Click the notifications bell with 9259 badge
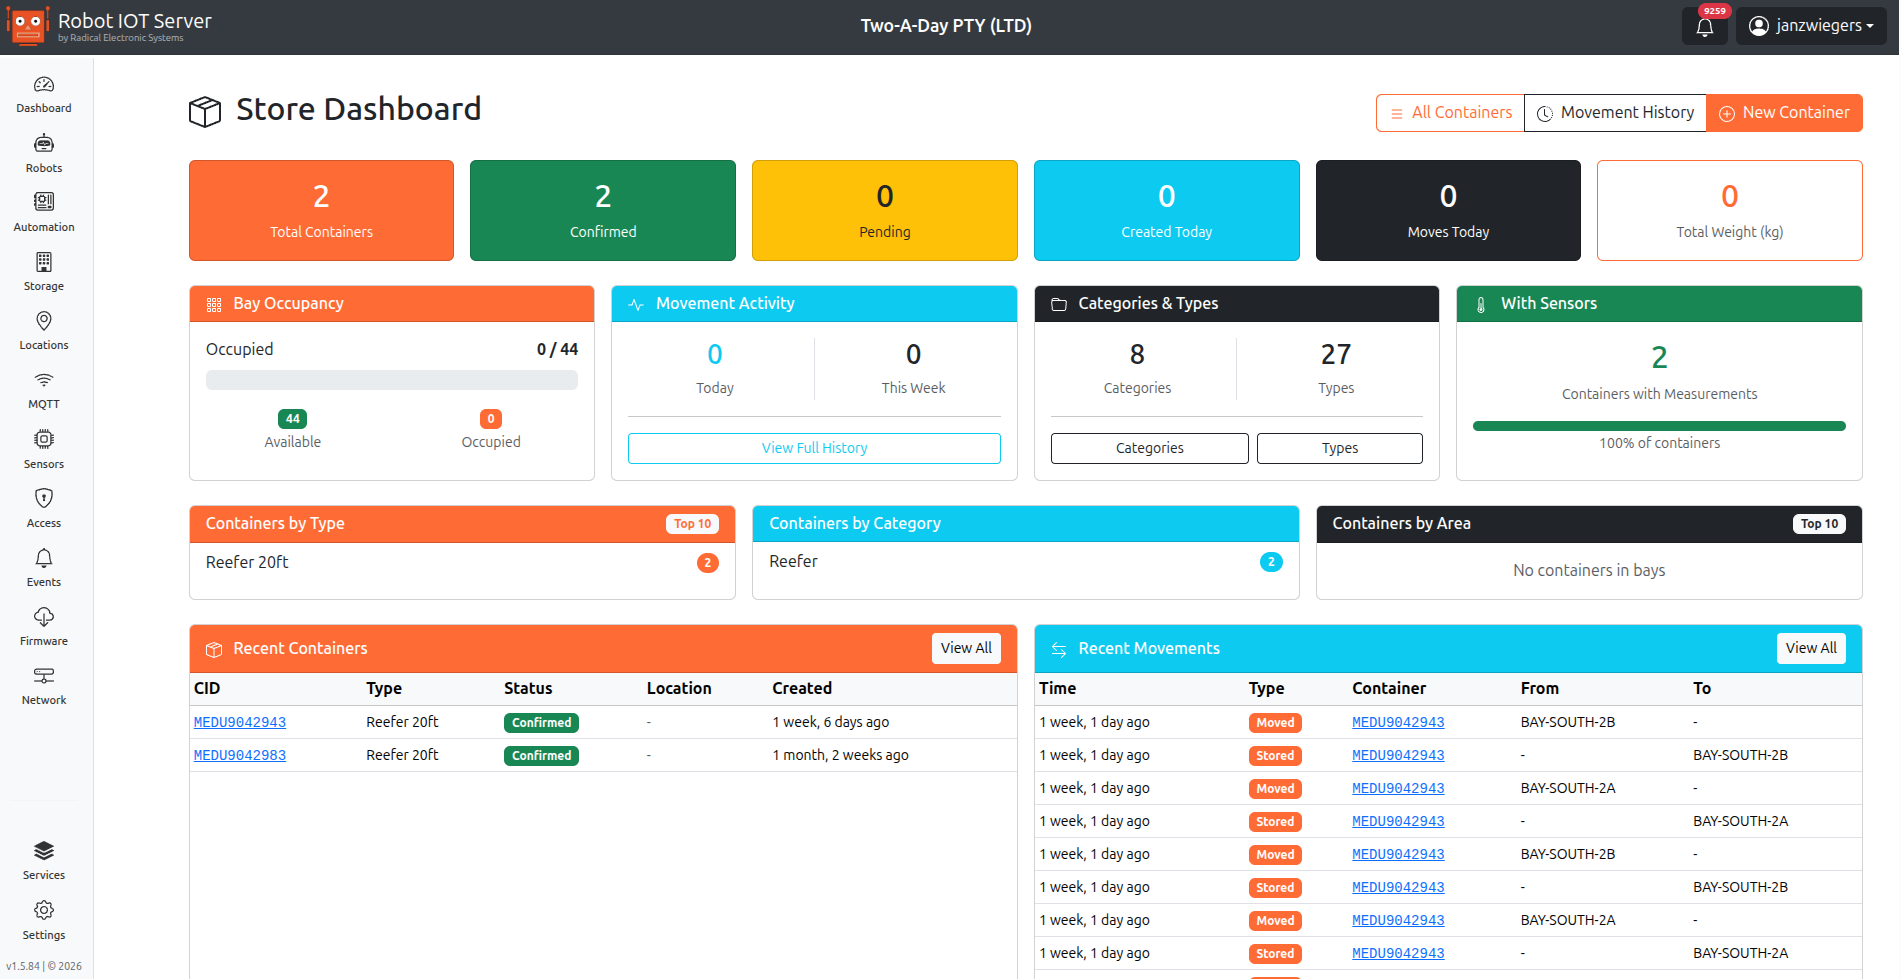 (1705, 26)
